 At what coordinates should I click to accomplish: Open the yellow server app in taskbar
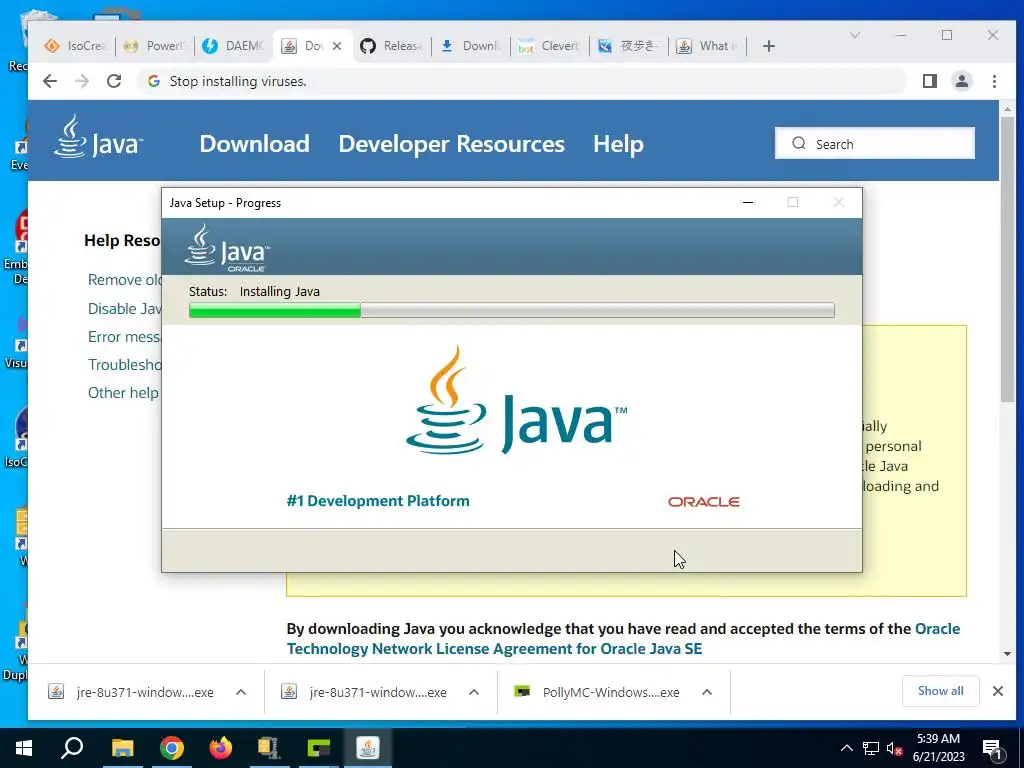tap(268, 748)
